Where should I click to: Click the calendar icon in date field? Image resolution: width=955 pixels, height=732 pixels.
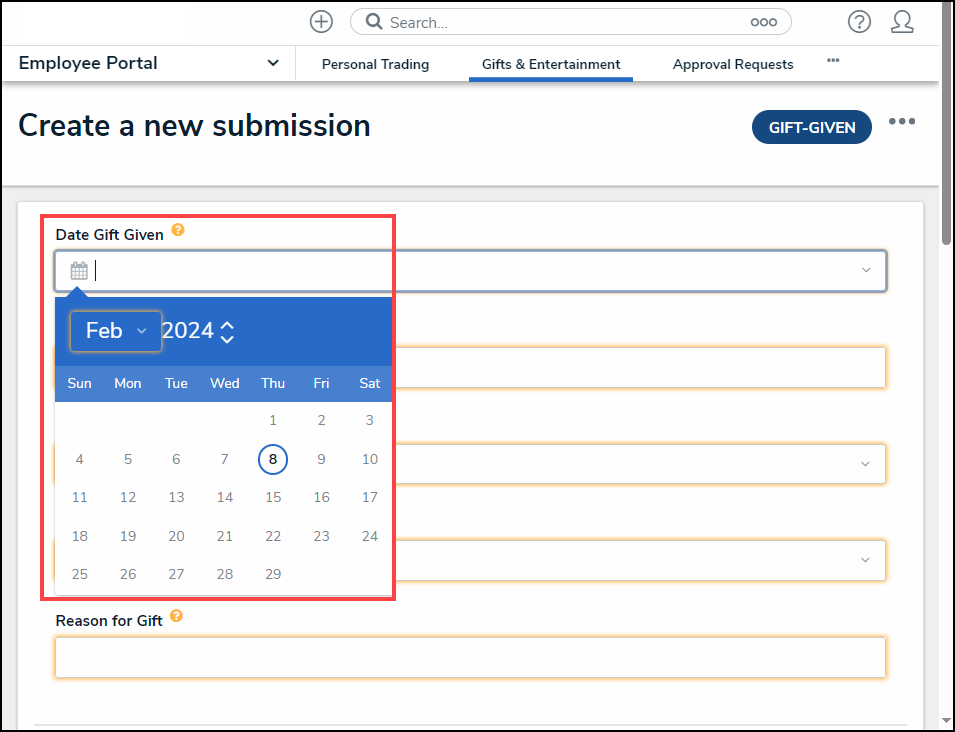(79, 271)
